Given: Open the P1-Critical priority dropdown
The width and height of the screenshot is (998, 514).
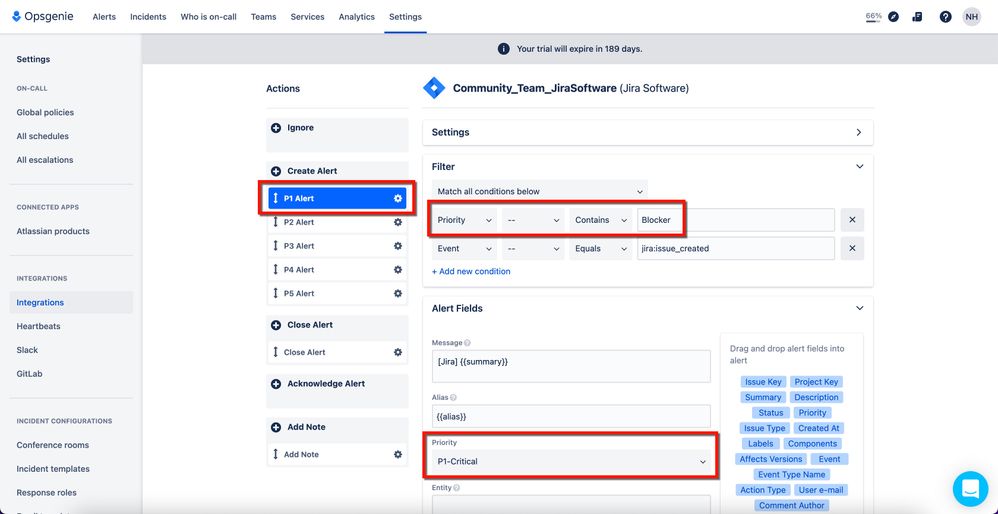Looking at the screenshot, I should click(x=571, y=461).
